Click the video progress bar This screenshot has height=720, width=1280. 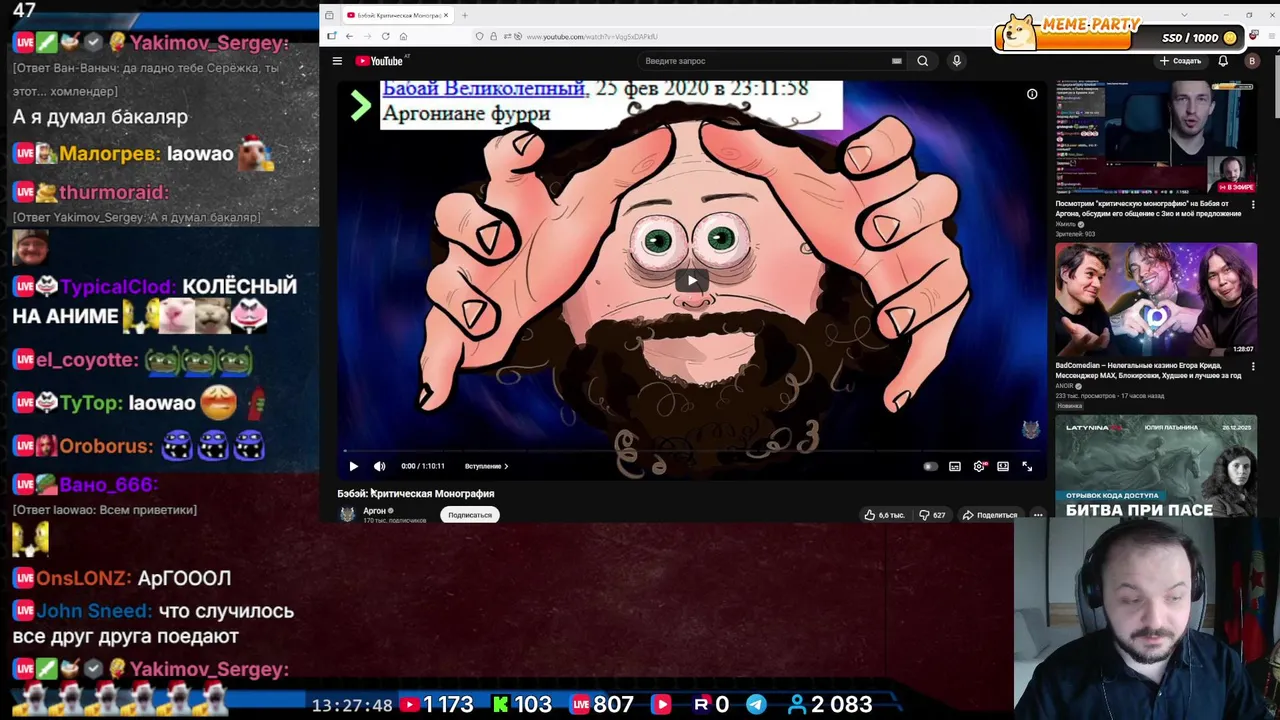click(692, 452)
